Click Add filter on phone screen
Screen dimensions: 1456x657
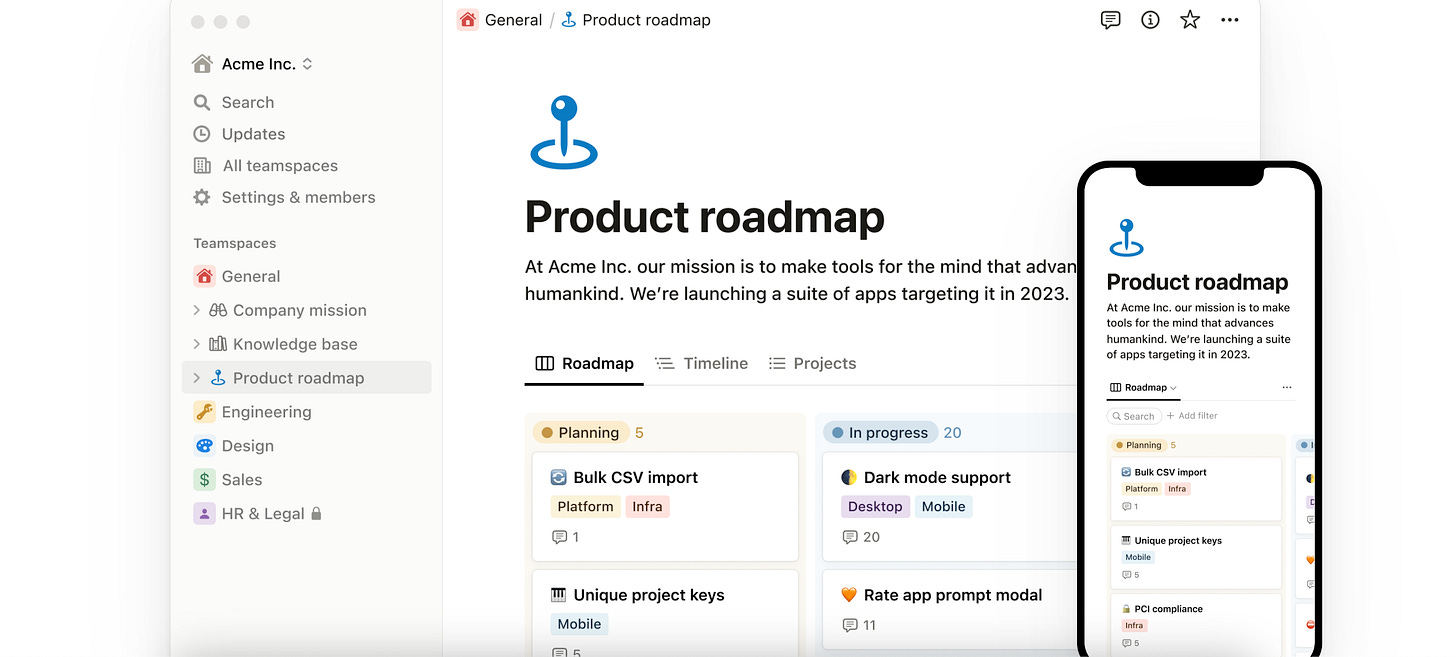point(1192,416)
